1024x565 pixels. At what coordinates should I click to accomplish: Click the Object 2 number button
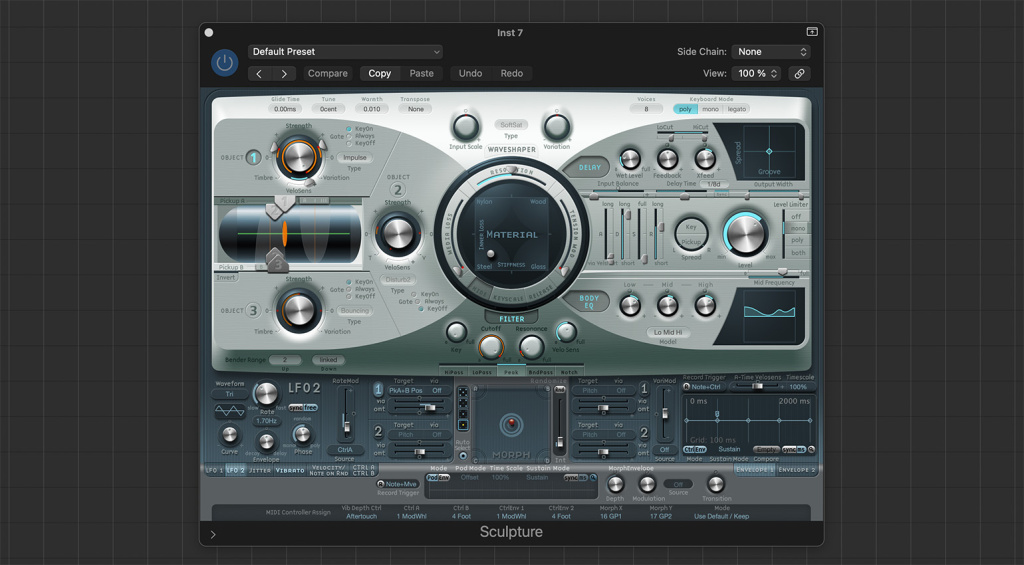(x=397, y=189)
